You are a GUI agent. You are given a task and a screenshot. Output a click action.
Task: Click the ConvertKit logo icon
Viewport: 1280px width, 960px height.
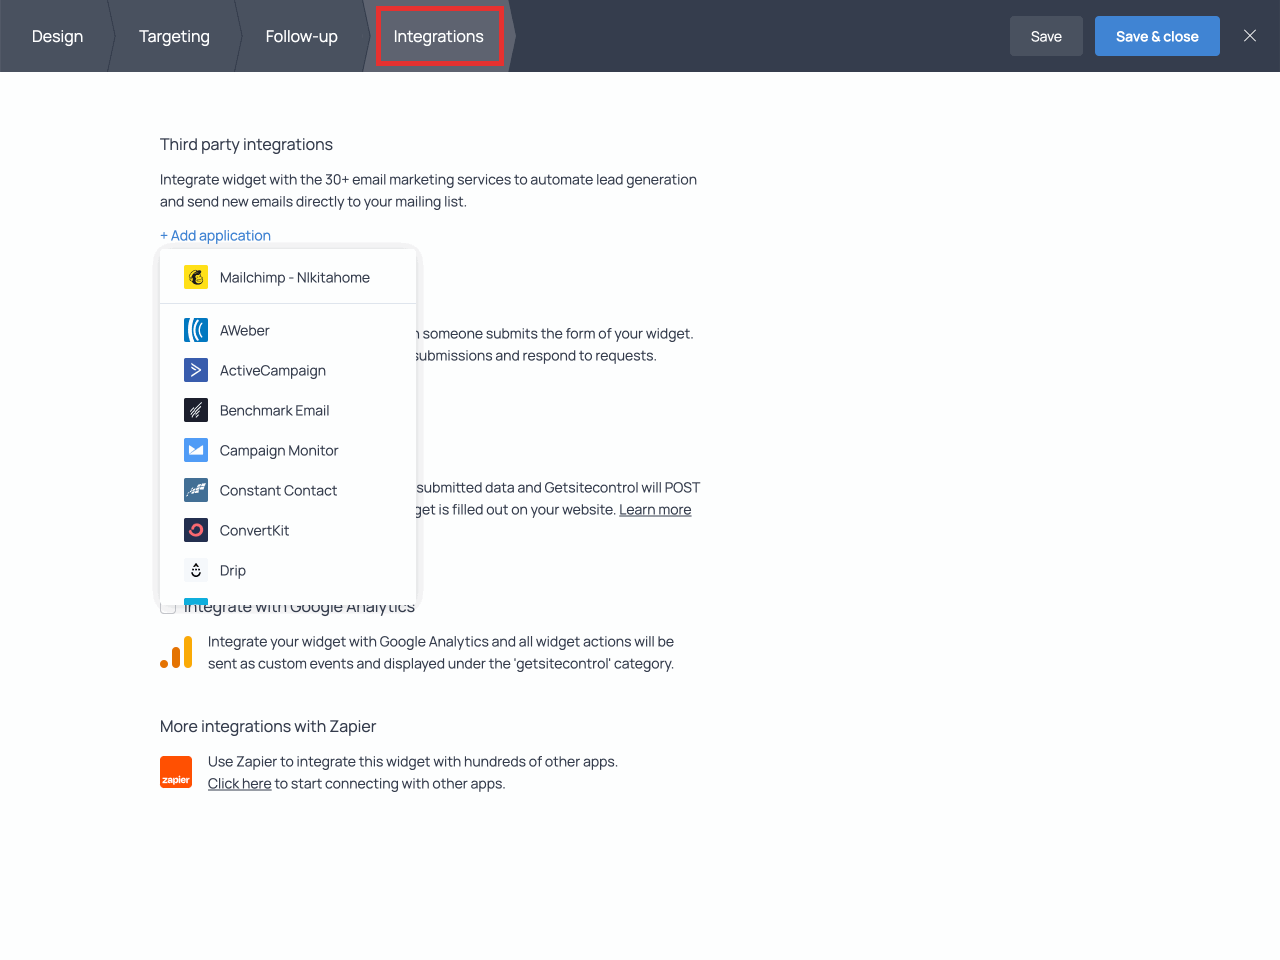pyautogui.click(x=196, y=530)
